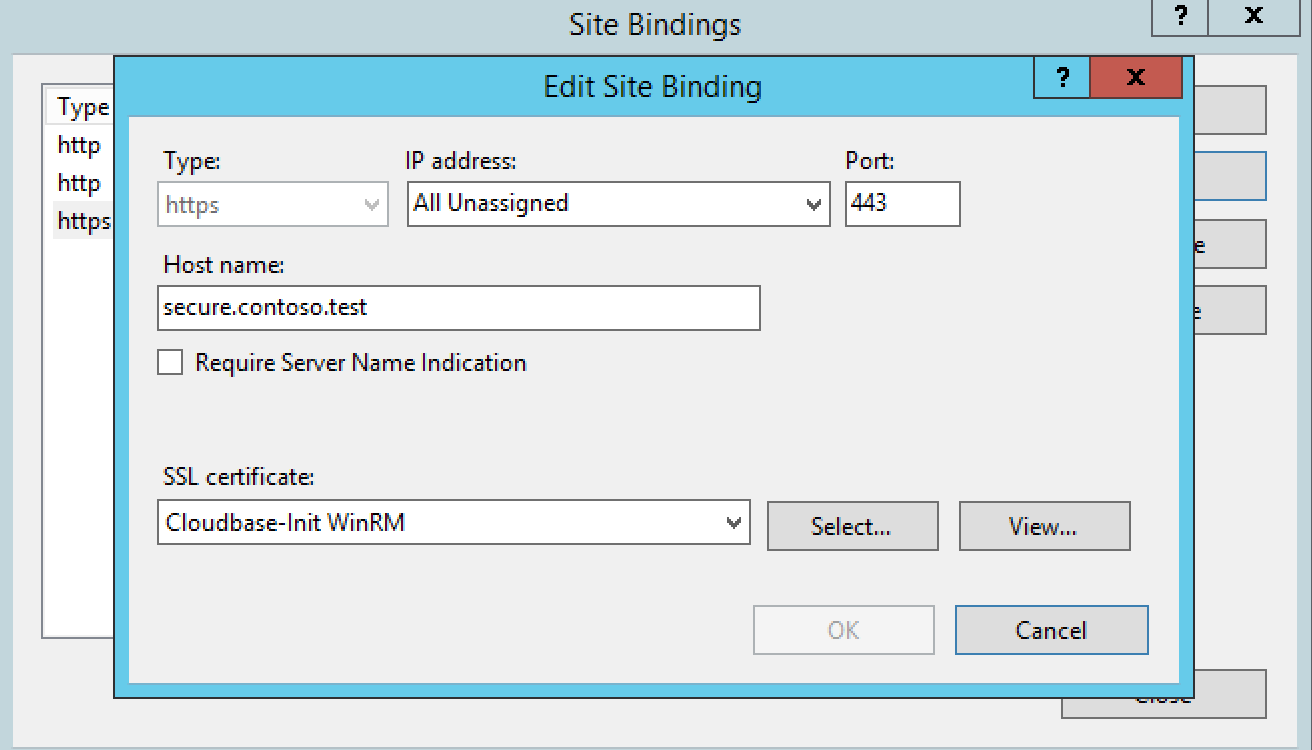
Task: Open the SSL certificate dropdown
Action: pos(734,522)
